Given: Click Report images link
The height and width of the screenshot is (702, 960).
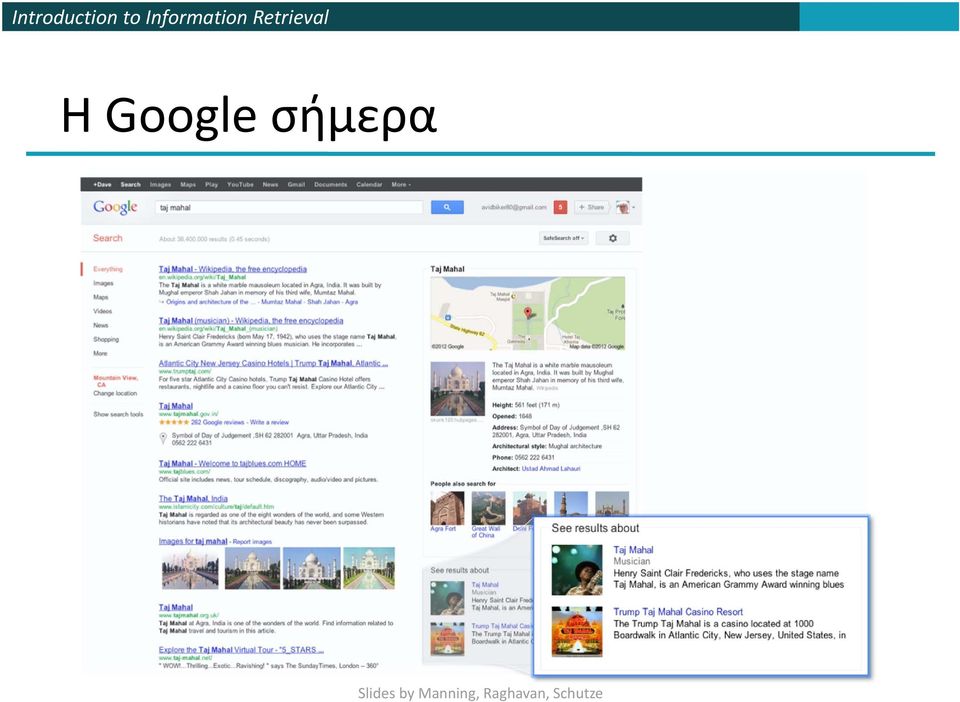Looking at the screenshot, I should click(x=252, y=542).
